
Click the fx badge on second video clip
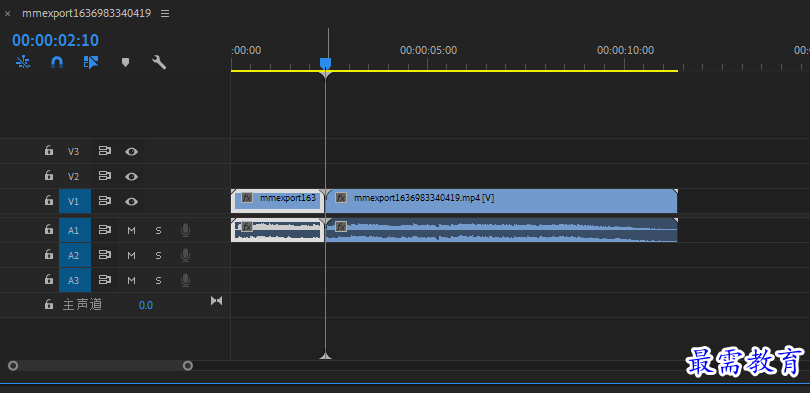tap(341, 198)
